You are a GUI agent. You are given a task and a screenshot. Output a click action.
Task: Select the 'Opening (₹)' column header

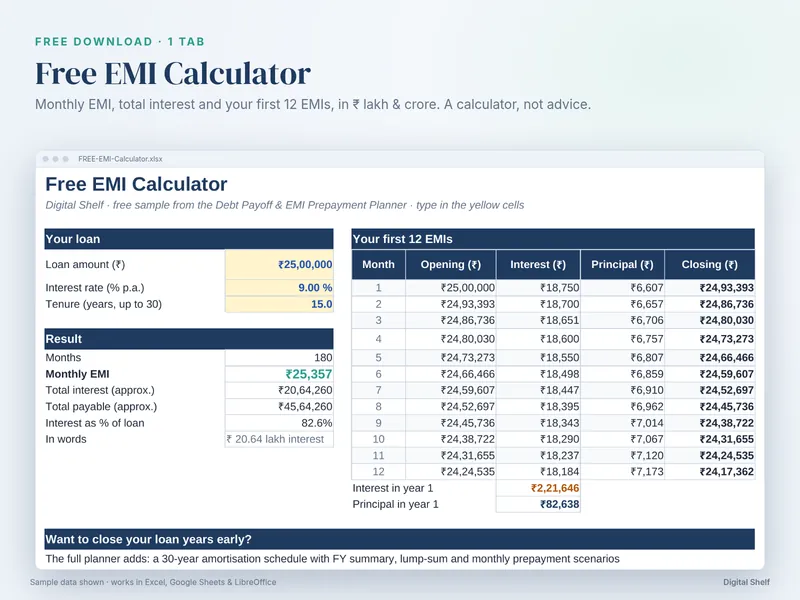point(451,264)
